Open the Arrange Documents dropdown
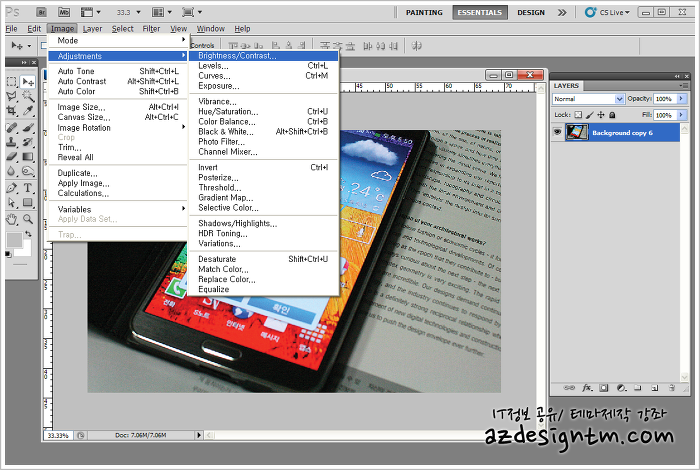 pos(162,12)
